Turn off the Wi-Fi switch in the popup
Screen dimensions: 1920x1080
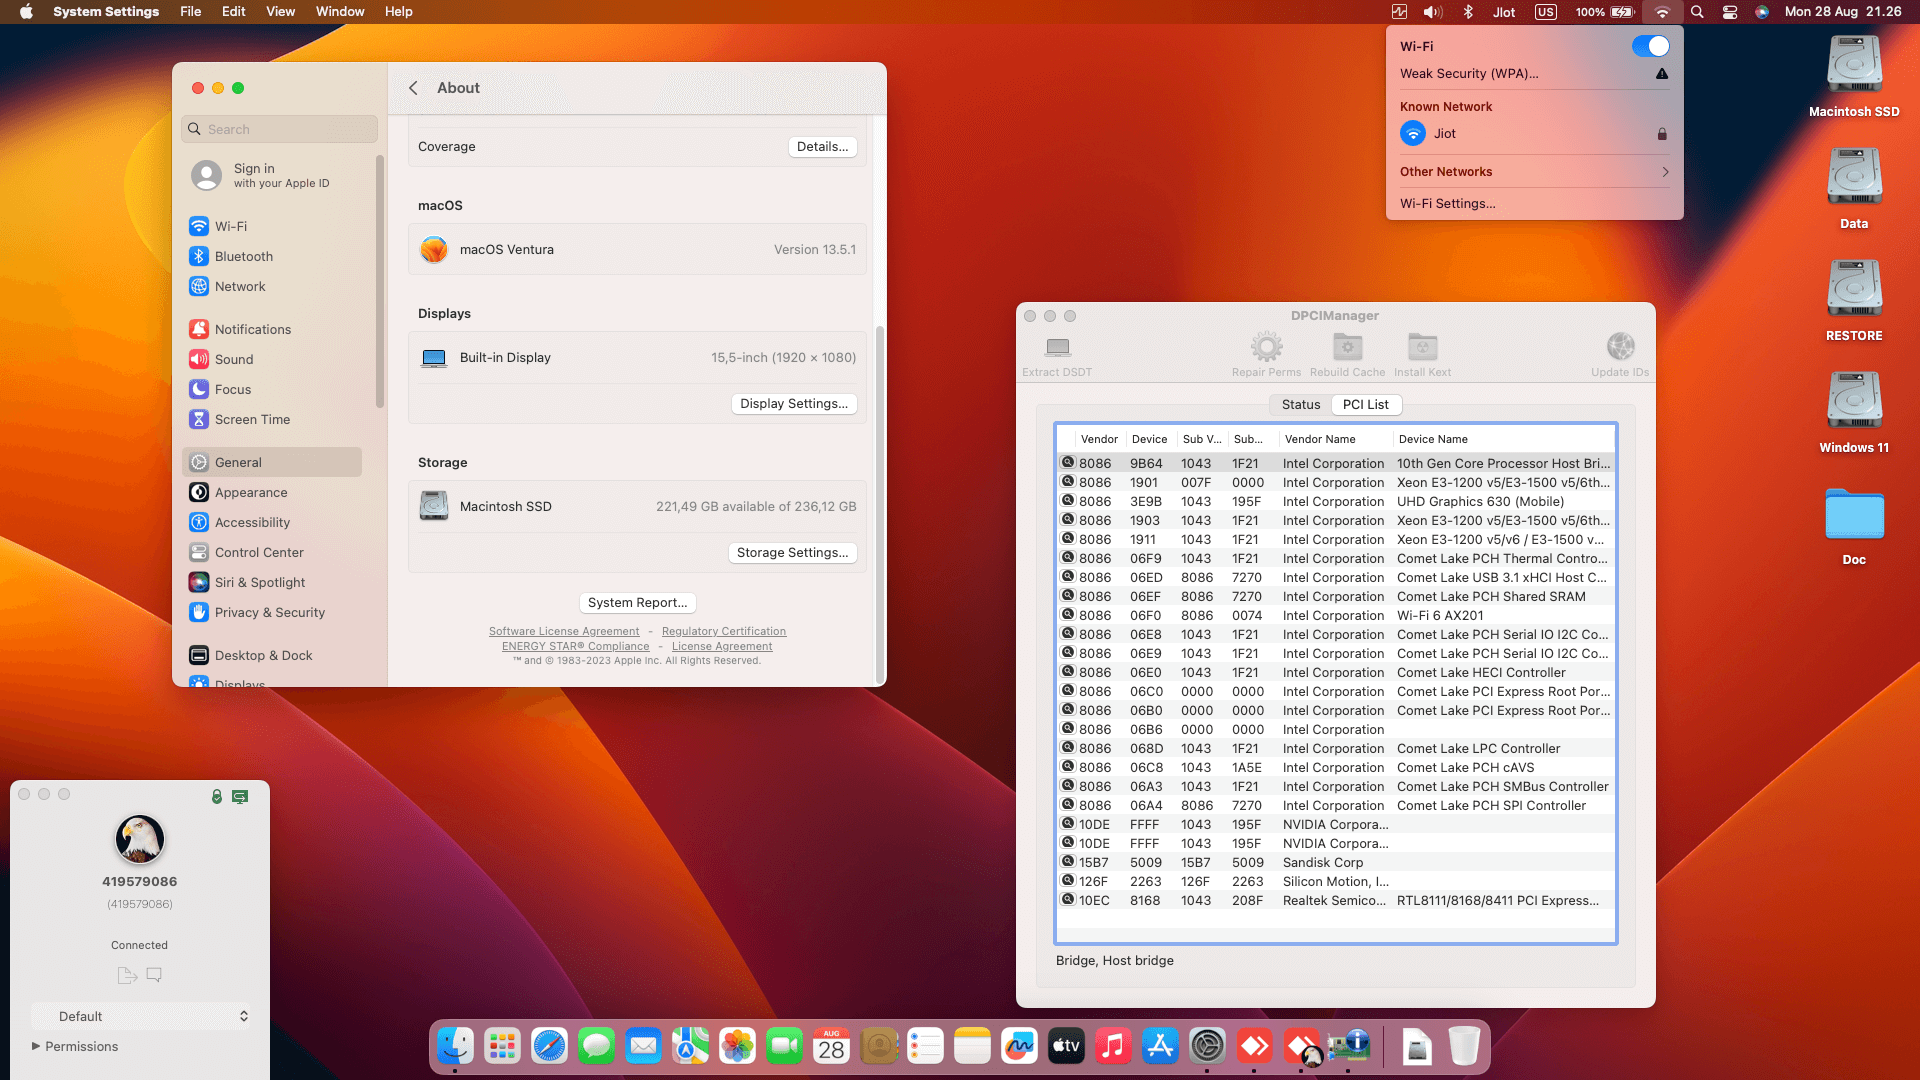(1651, 46)
